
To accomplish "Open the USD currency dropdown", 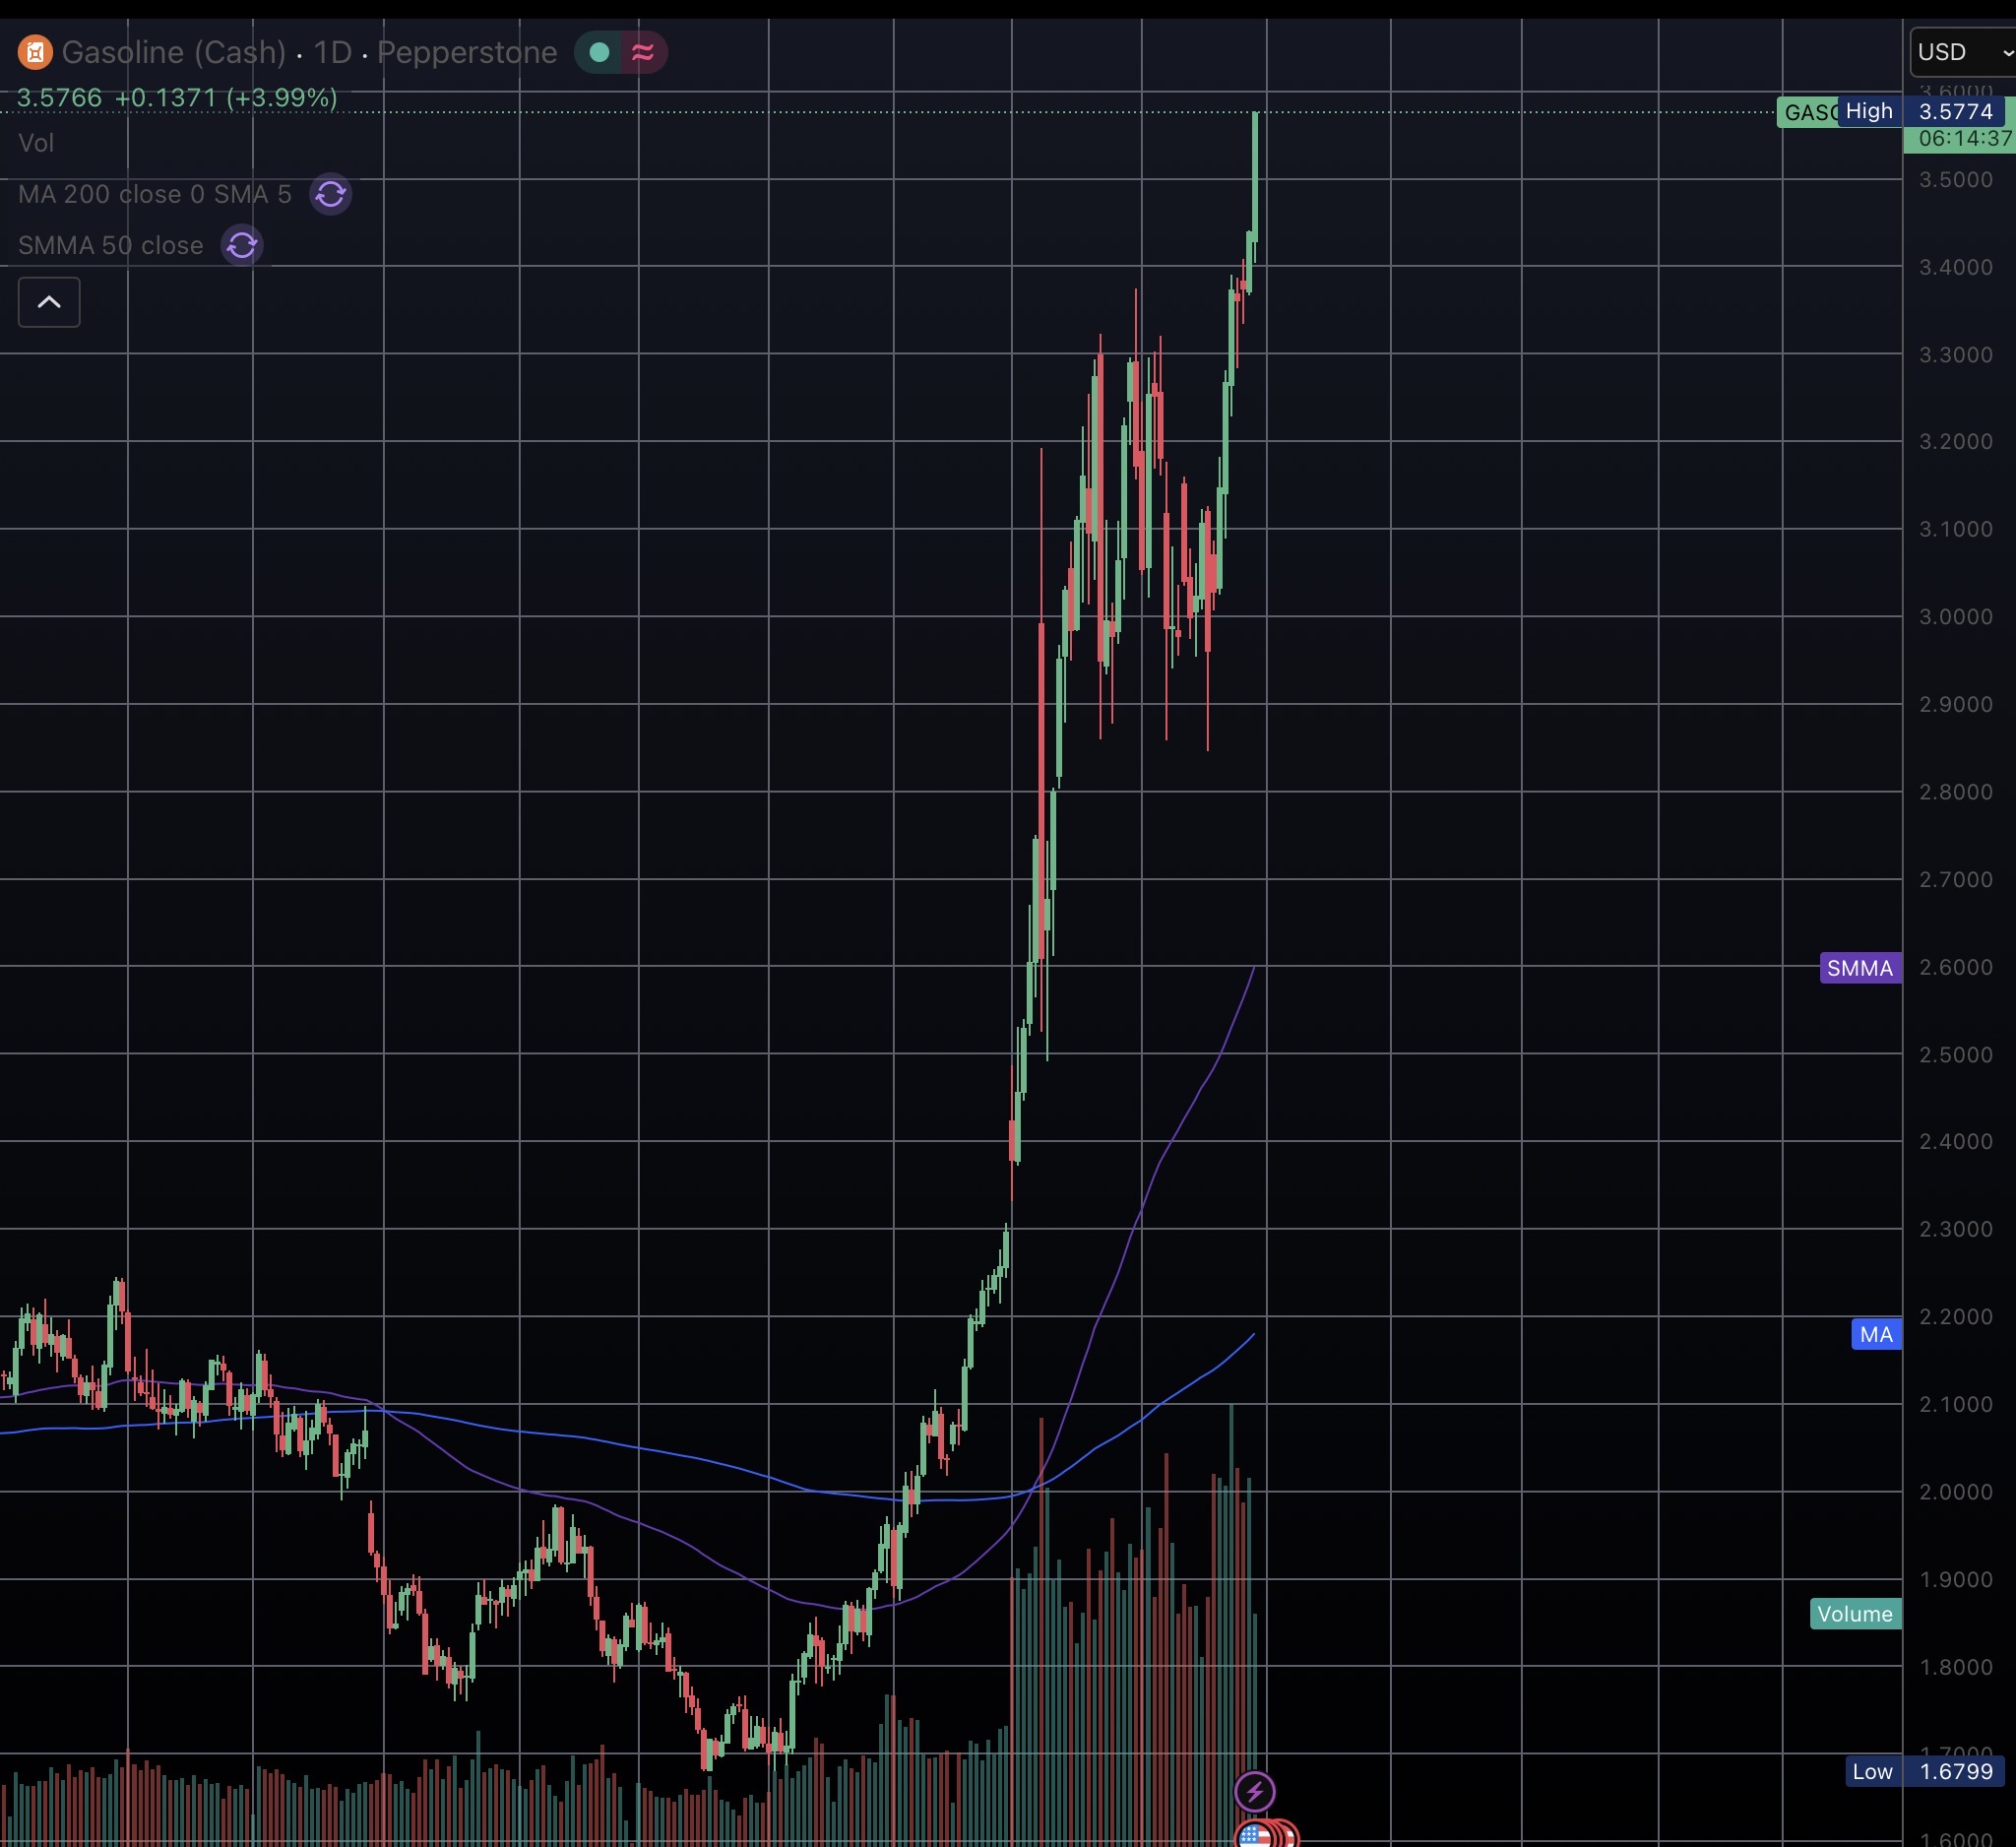I will coord(1961,52).
